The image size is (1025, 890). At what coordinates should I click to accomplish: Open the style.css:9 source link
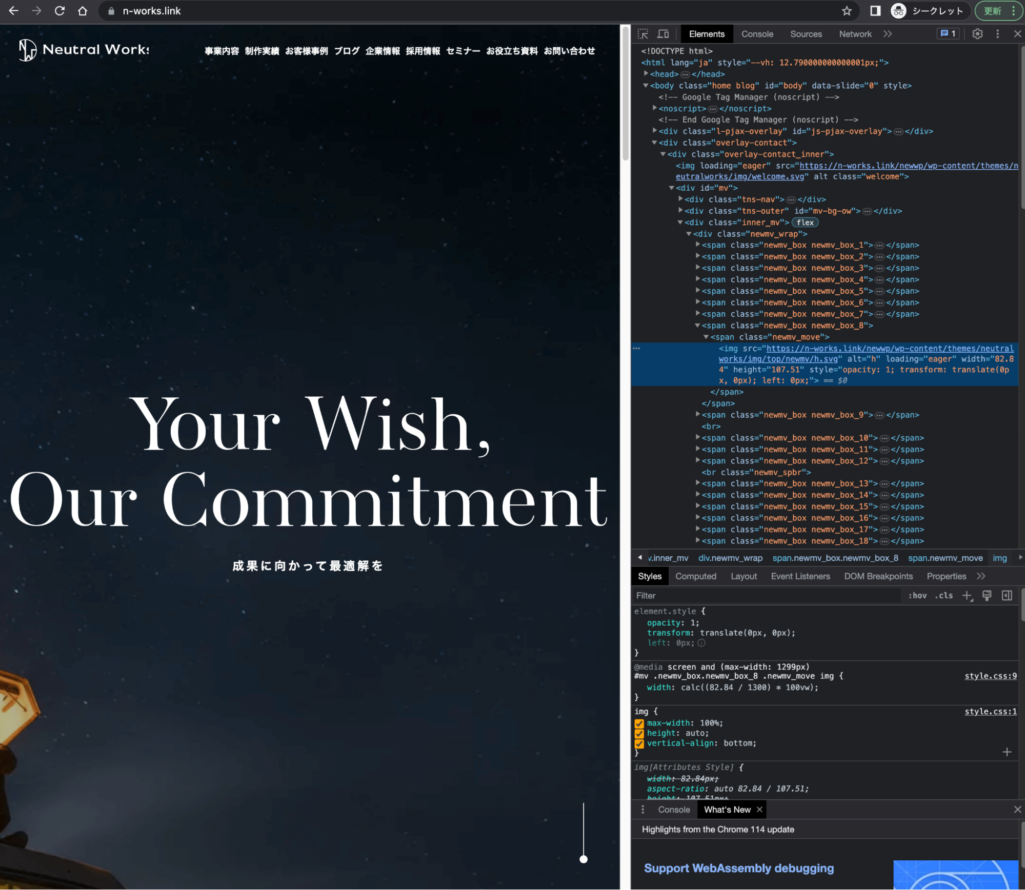coord(990,676)
